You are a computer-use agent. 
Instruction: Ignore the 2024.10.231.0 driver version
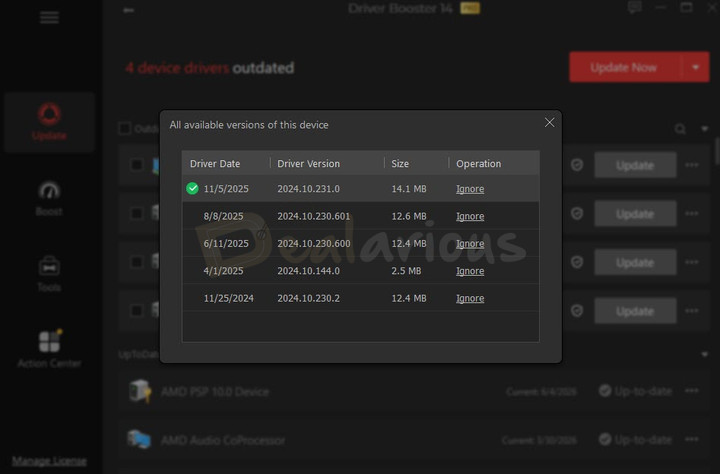(470, 189)
